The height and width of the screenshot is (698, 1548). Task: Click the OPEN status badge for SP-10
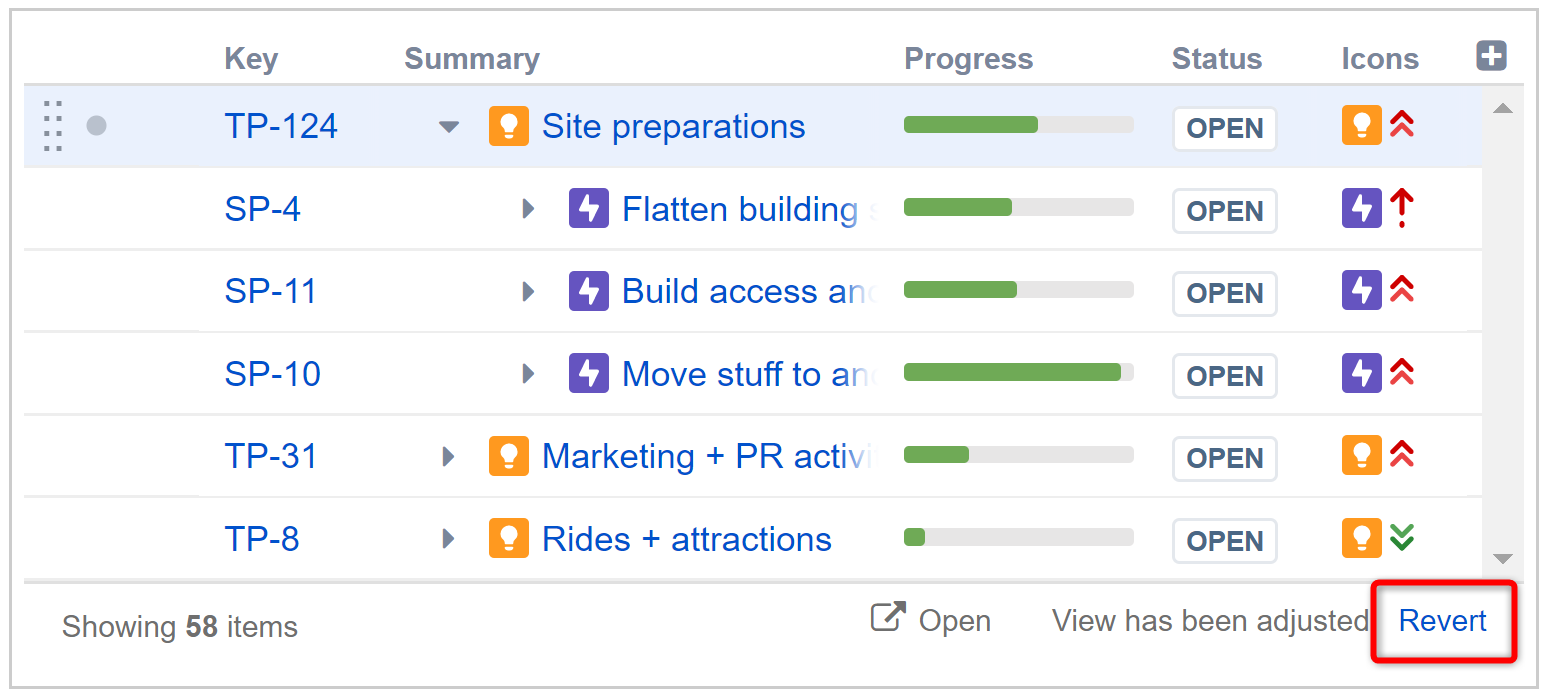pyautogui.click(x=1224, y=376)
